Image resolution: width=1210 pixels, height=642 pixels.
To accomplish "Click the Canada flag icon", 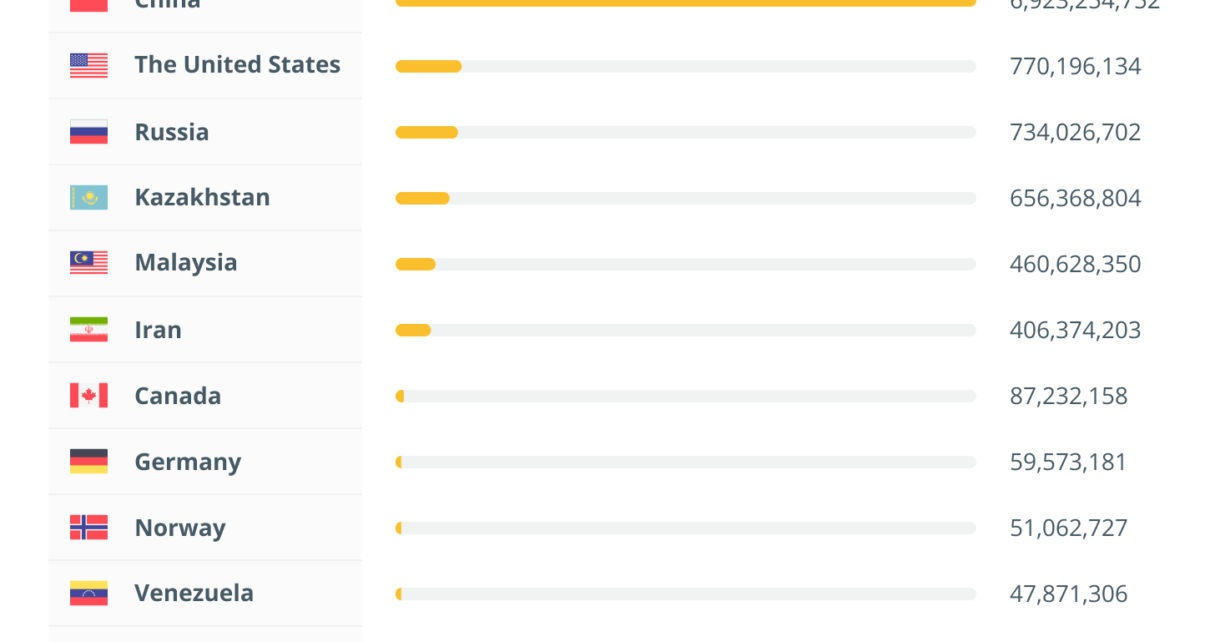I will (x=89, y=396).
